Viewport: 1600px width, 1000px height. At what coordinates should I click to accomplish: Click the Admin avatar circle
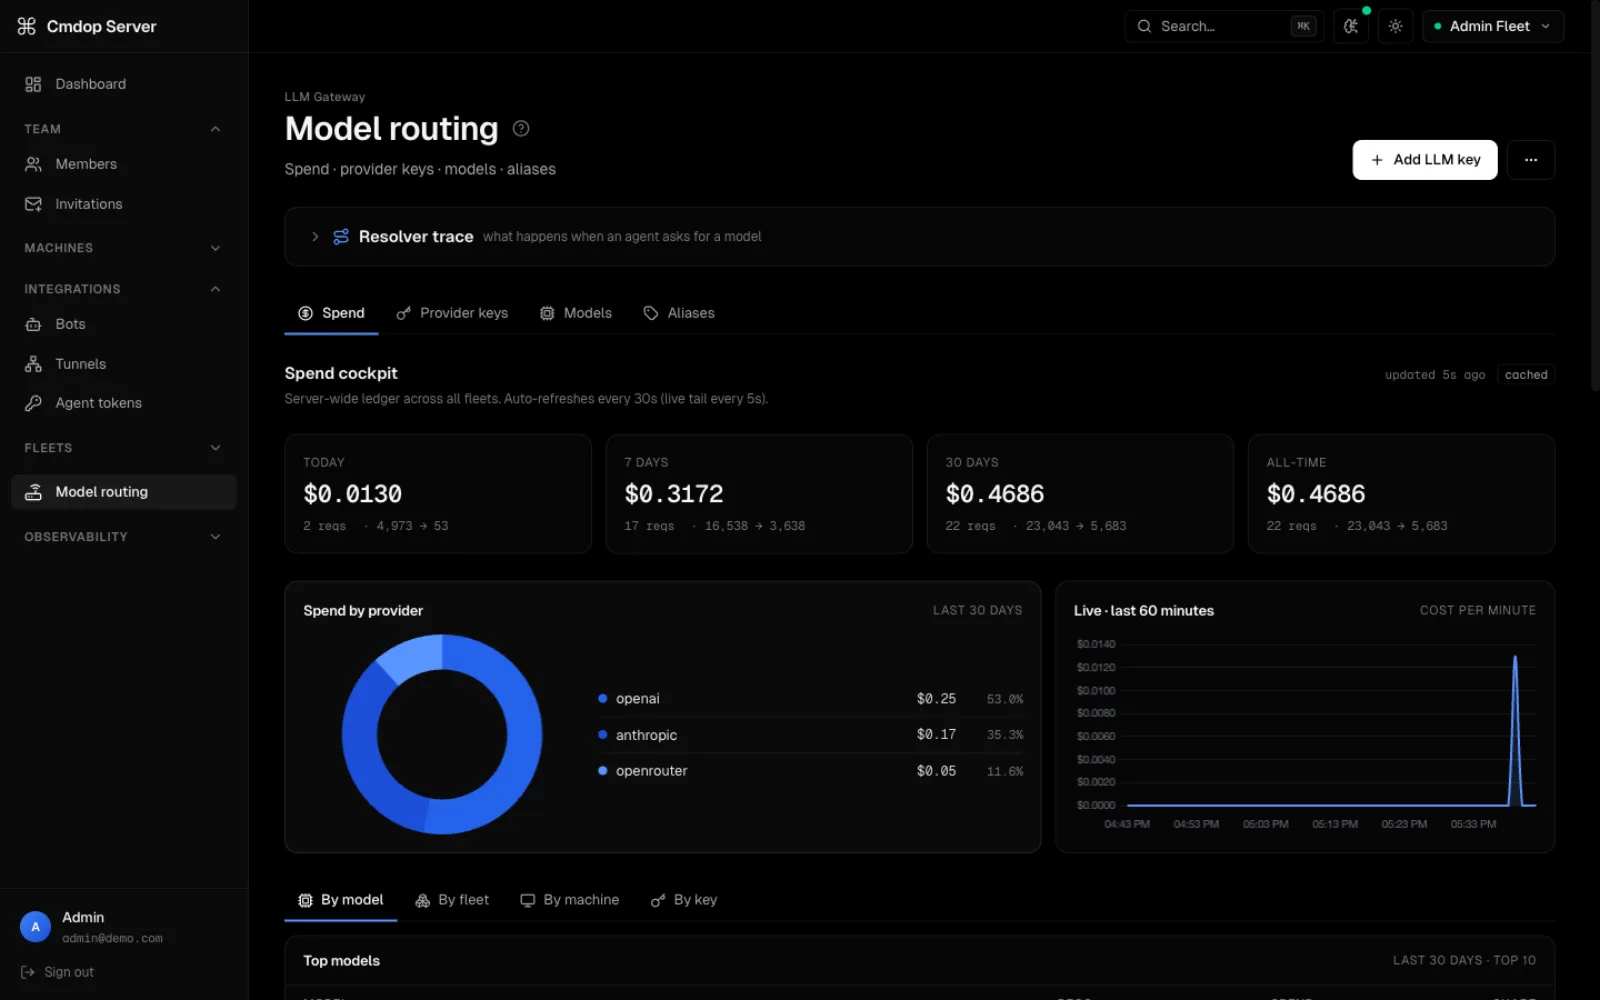point(35,927)
